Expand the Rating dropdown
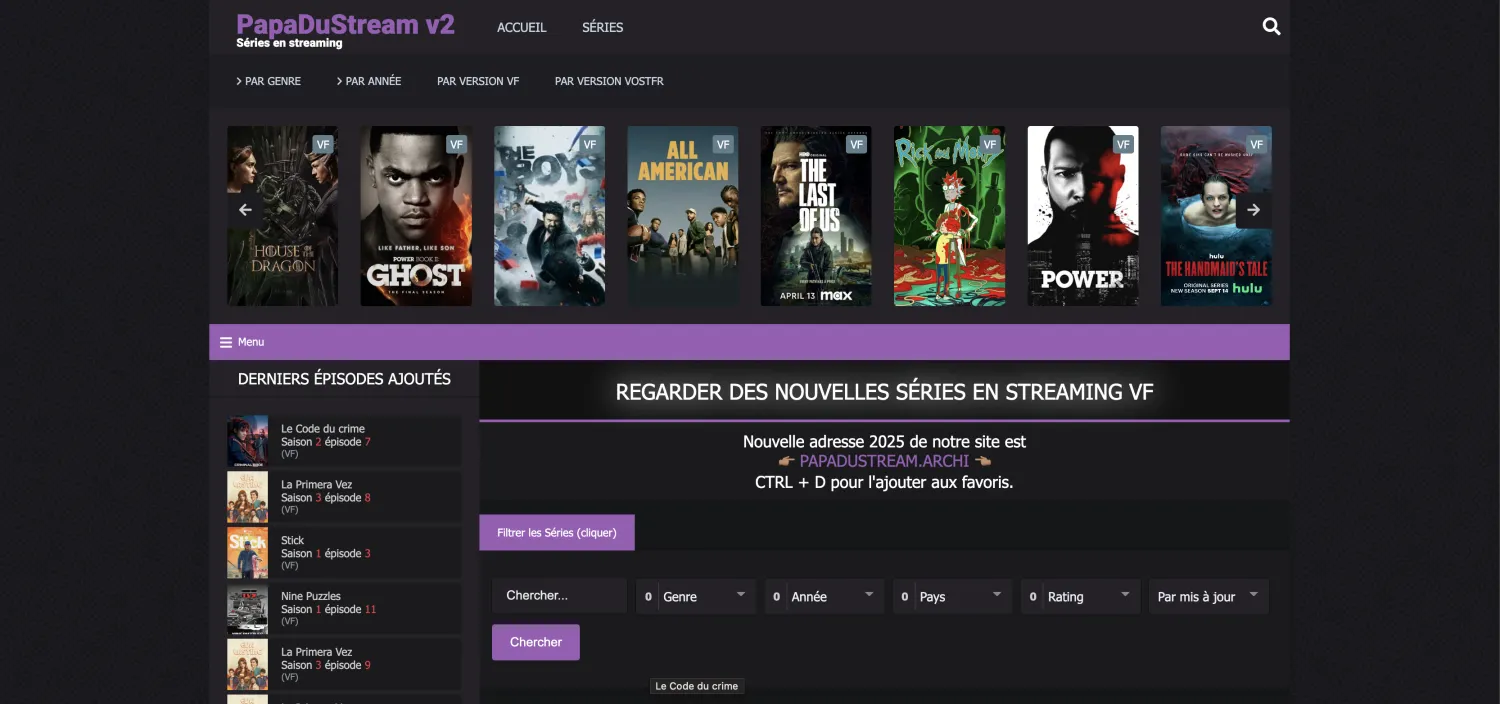 [x=1080, y=596]
